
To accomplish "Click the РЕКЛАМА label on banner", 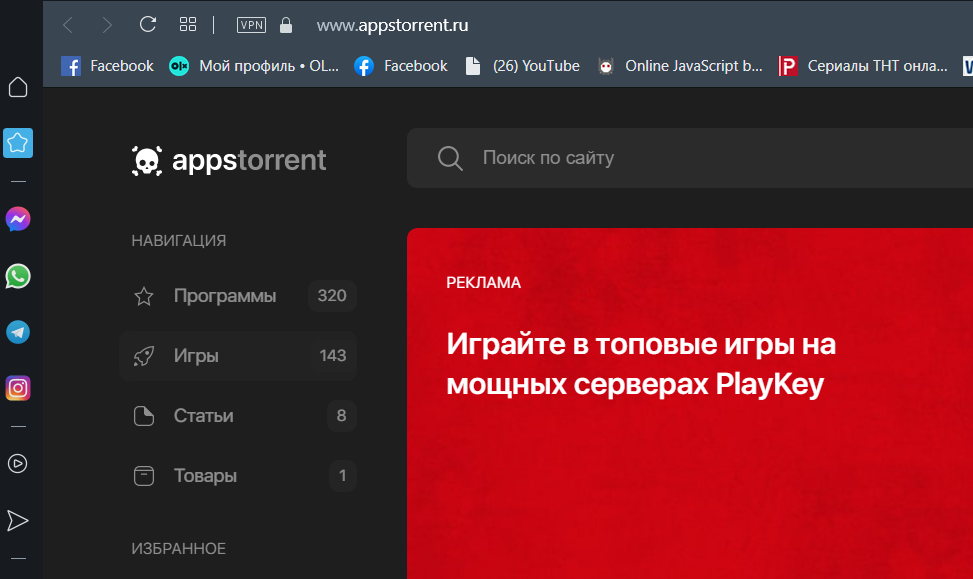I will click(483, 283).
